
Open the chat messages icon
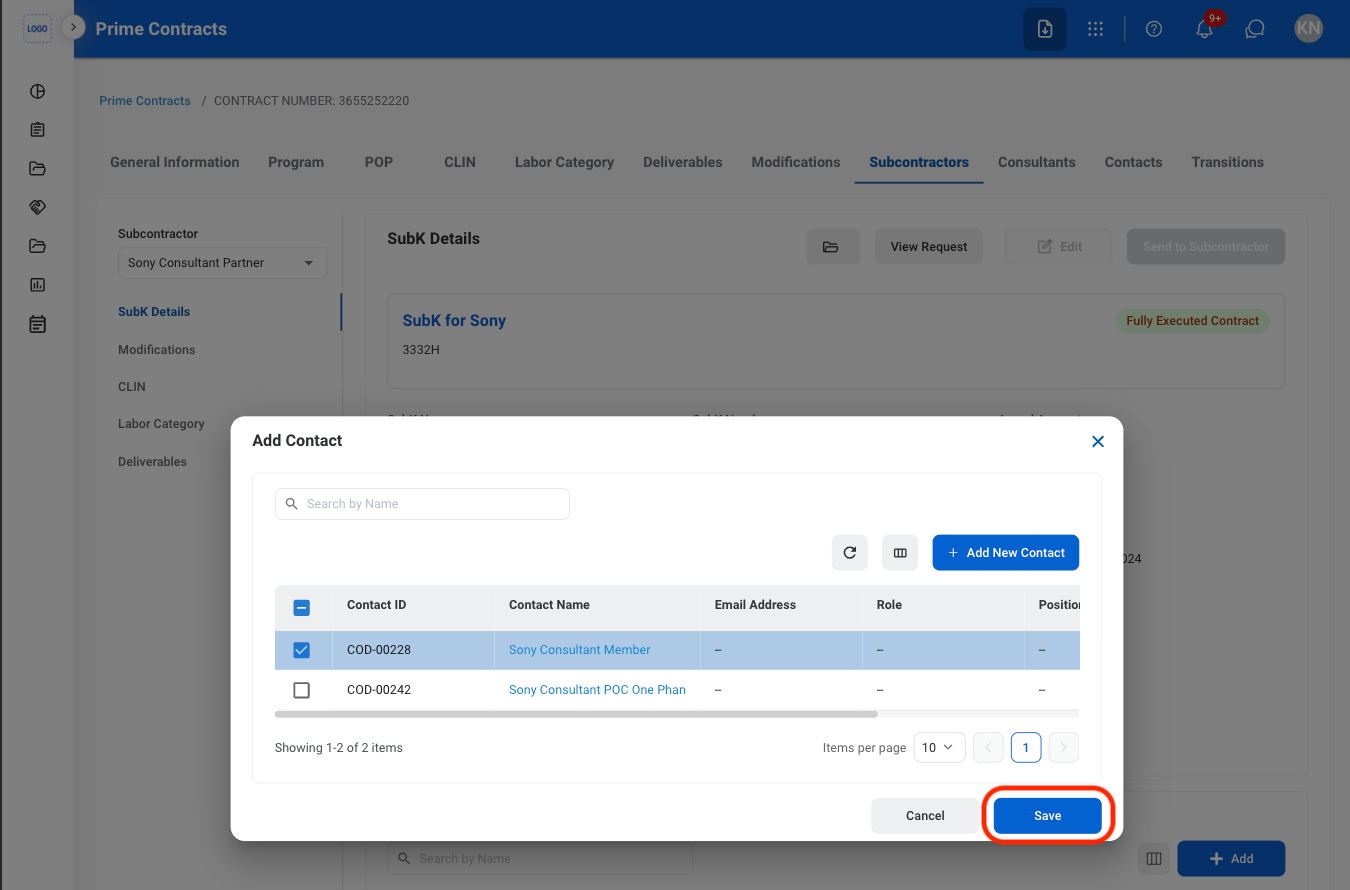coord(1255,29)
